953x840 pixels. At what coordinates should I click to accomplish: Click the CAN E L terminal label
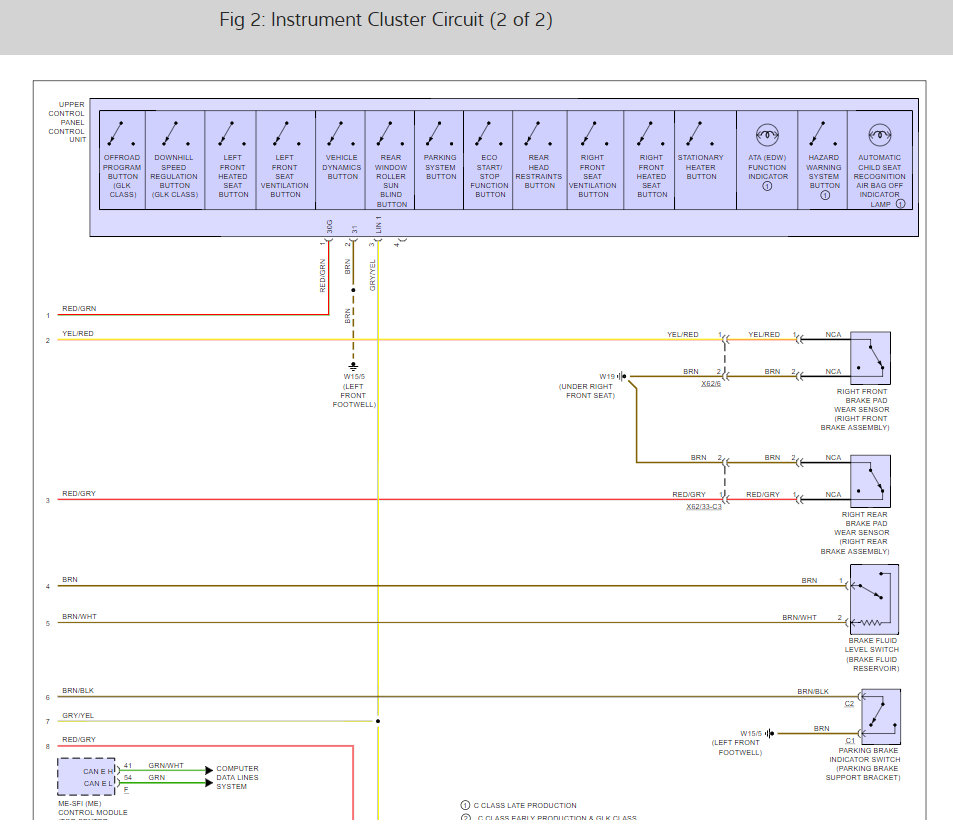[98, 783]
